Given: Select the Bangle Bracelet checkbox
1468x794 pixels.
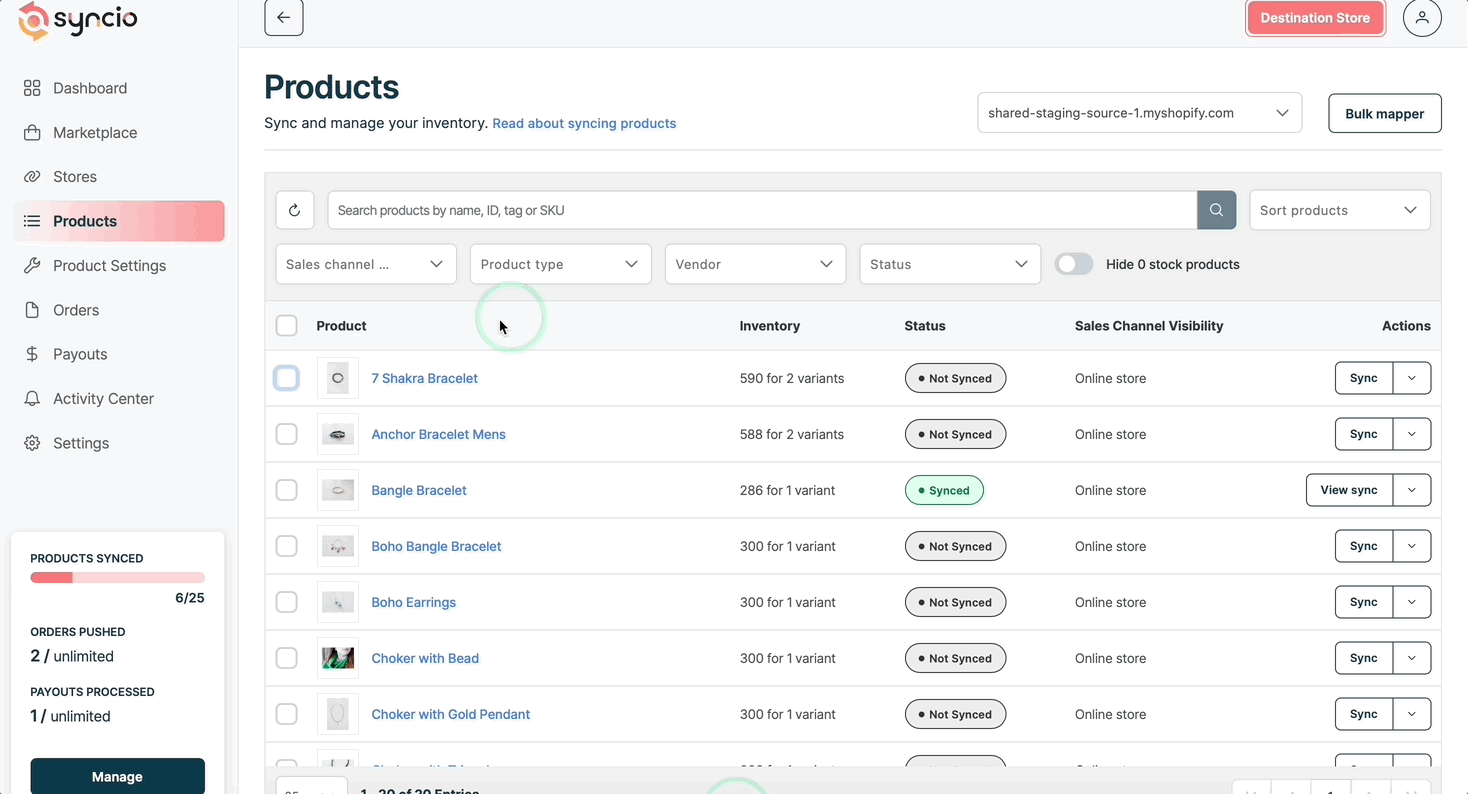Looking at the screenshot, I should tap(287, 490).
